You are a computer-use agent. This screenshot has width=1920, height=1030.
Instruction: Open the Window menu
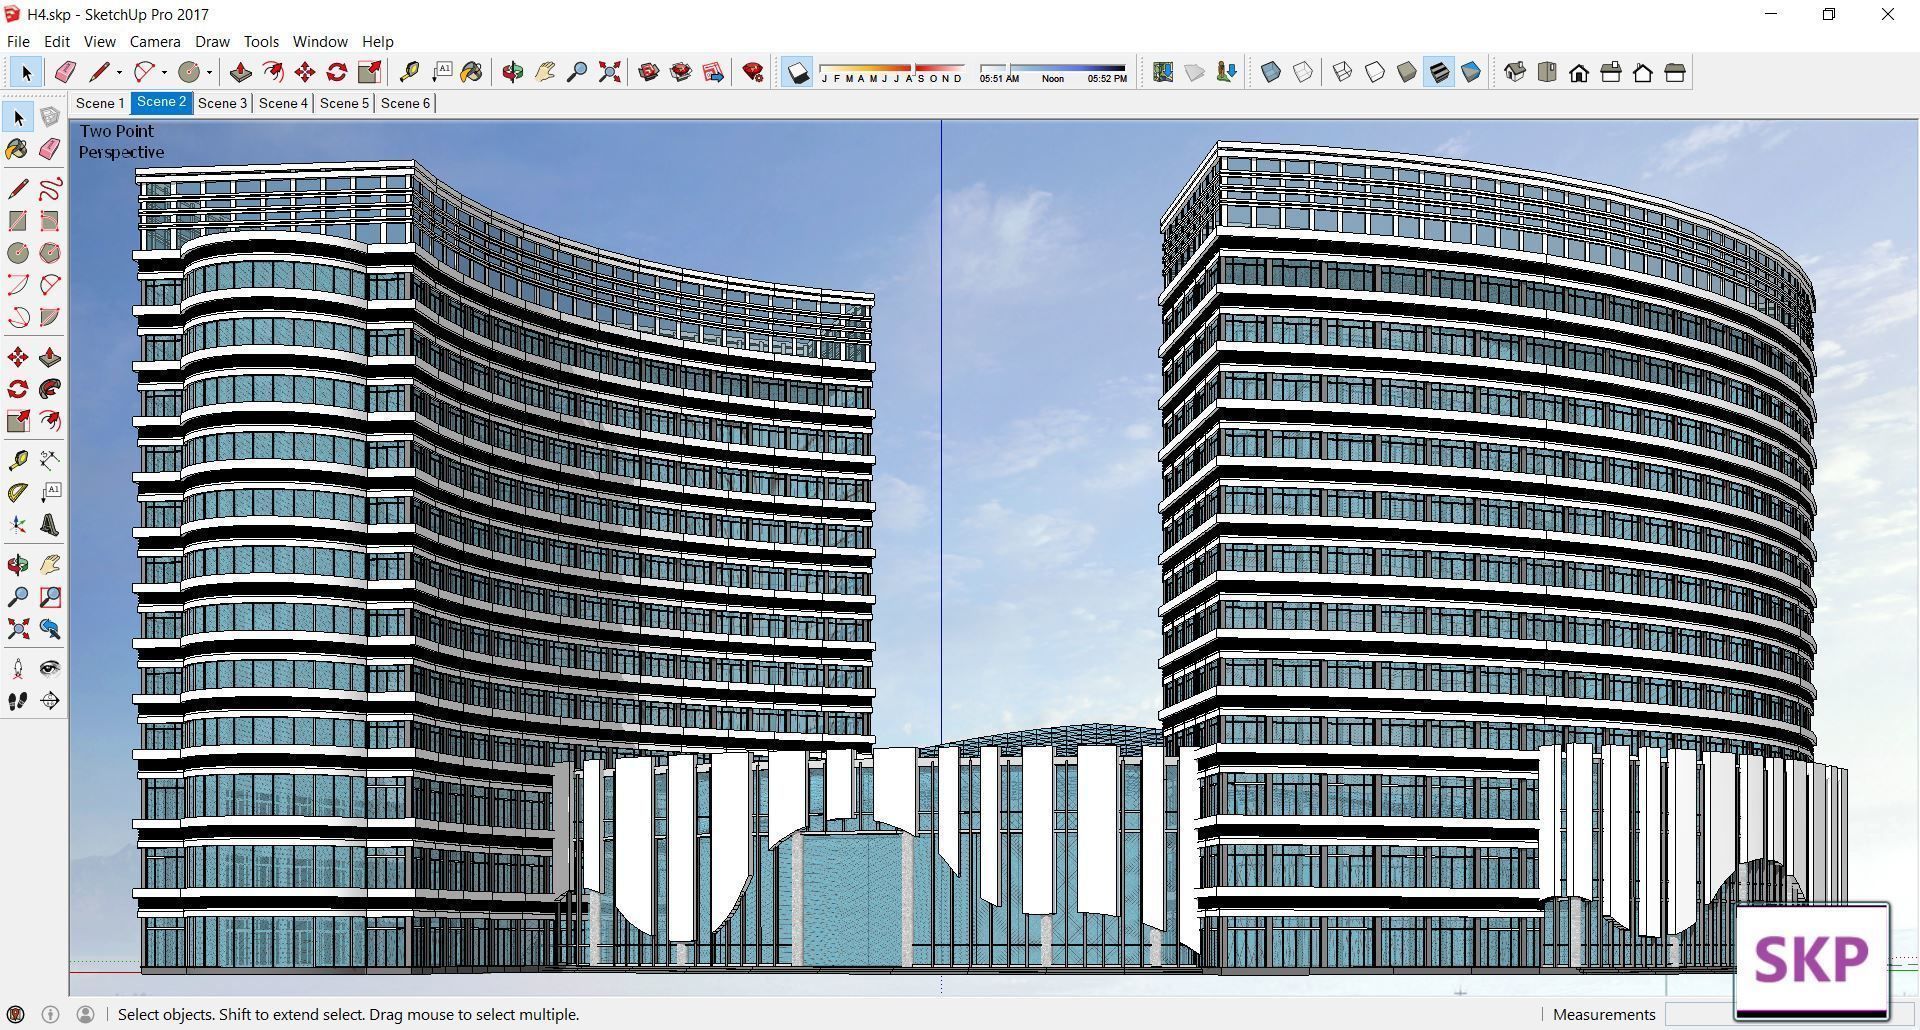(320, 41)
